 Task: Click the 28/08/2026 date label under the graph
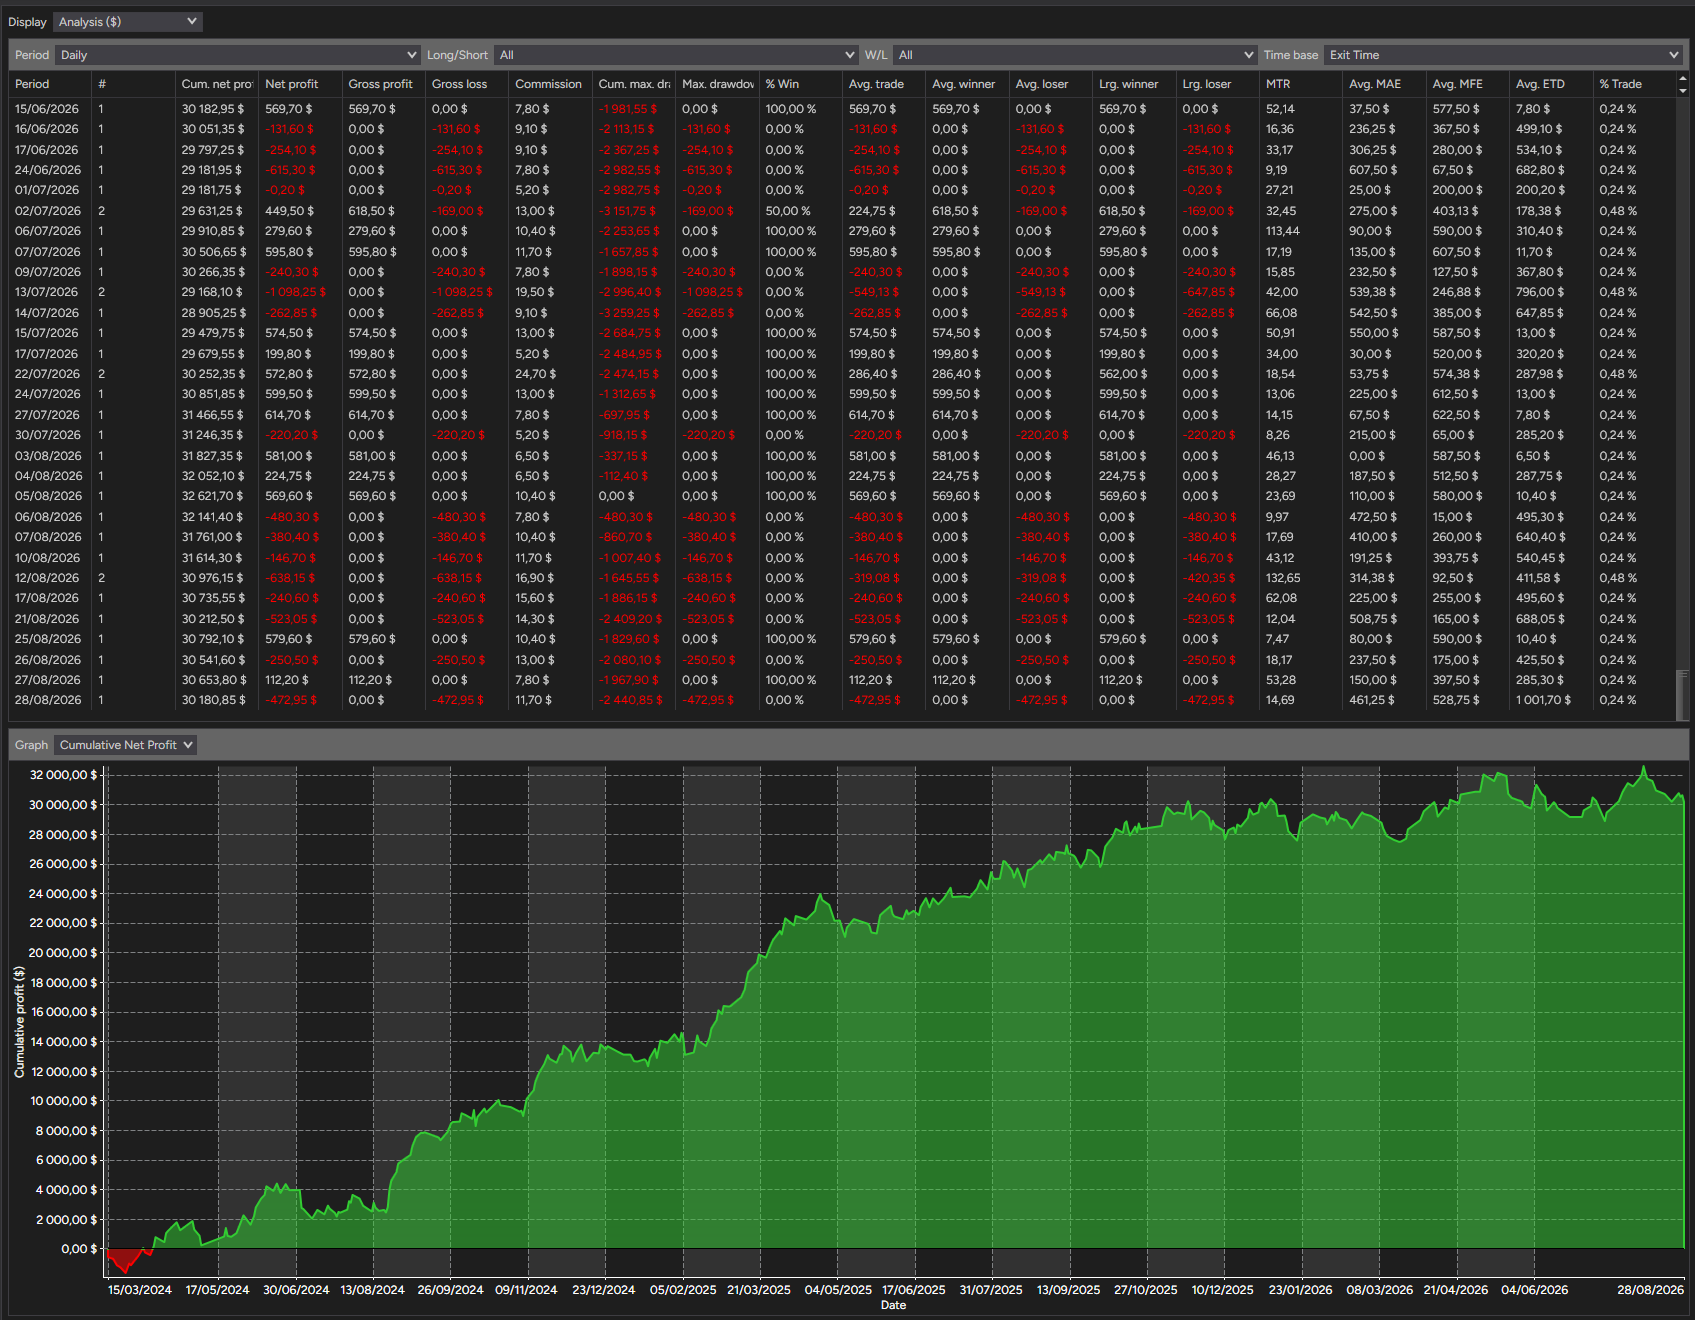pyautogui.click(x=1651, y=1290)
